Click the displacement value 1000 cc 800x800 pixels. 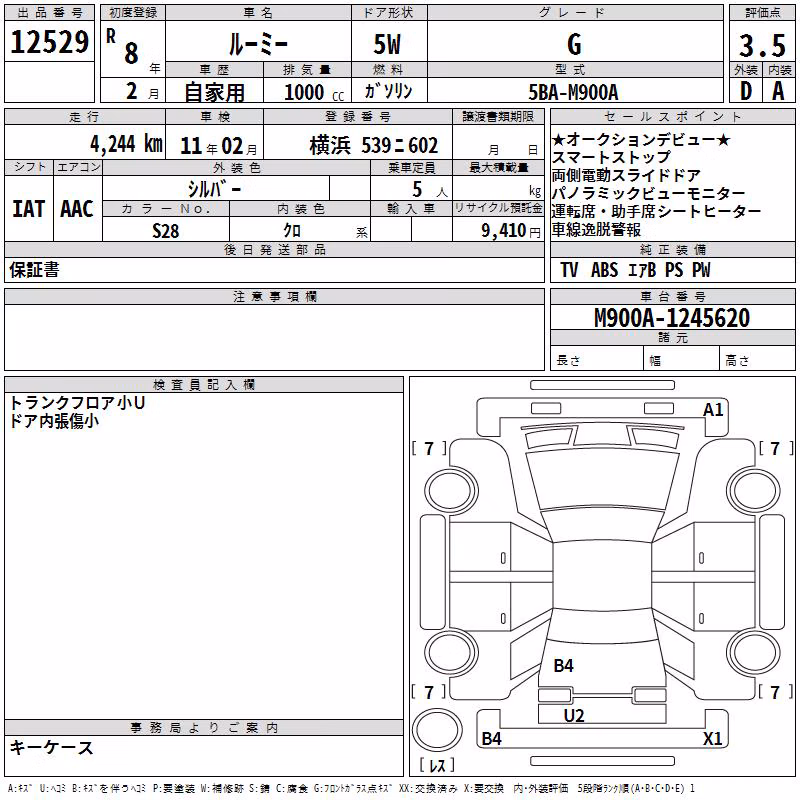pyautogui.click(x=314, y=92)
